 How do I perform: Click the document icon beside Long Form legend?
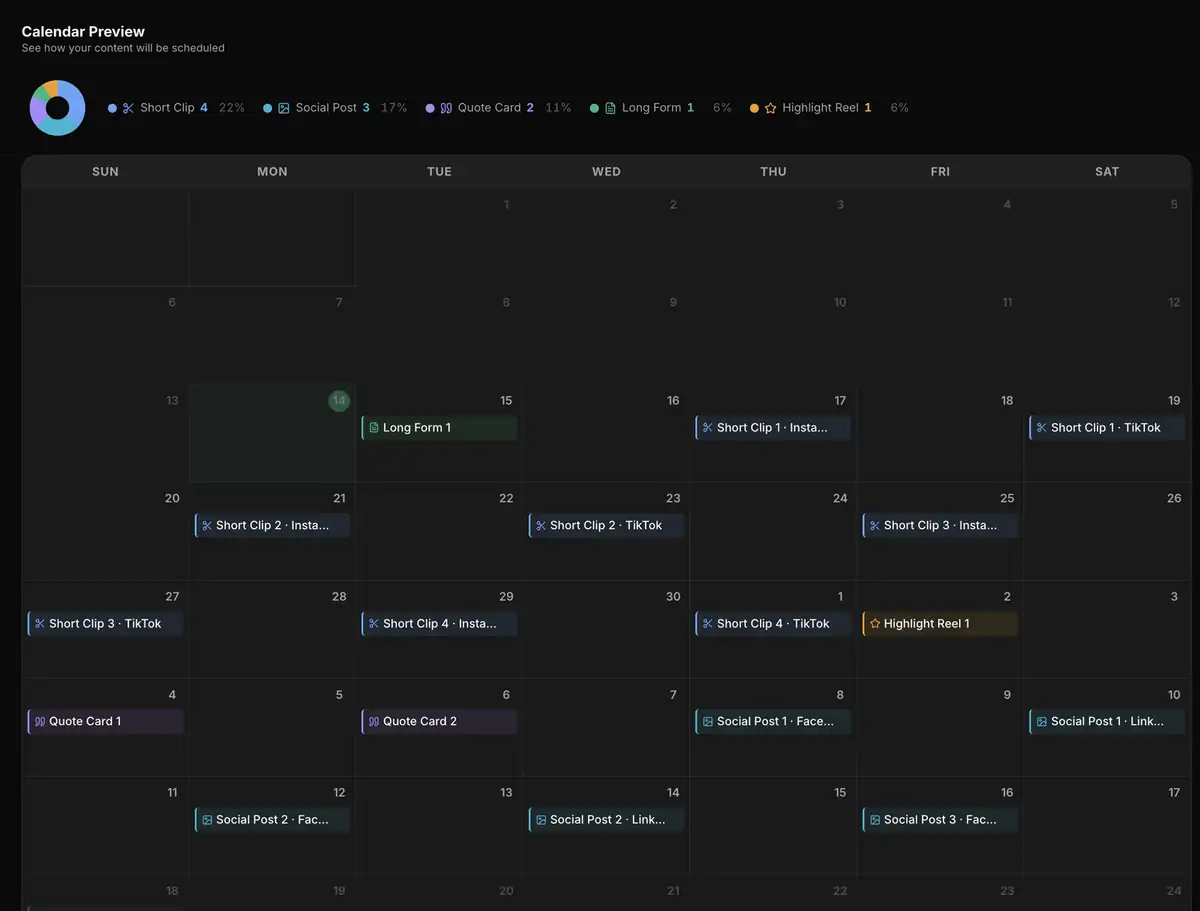(610, 108)
